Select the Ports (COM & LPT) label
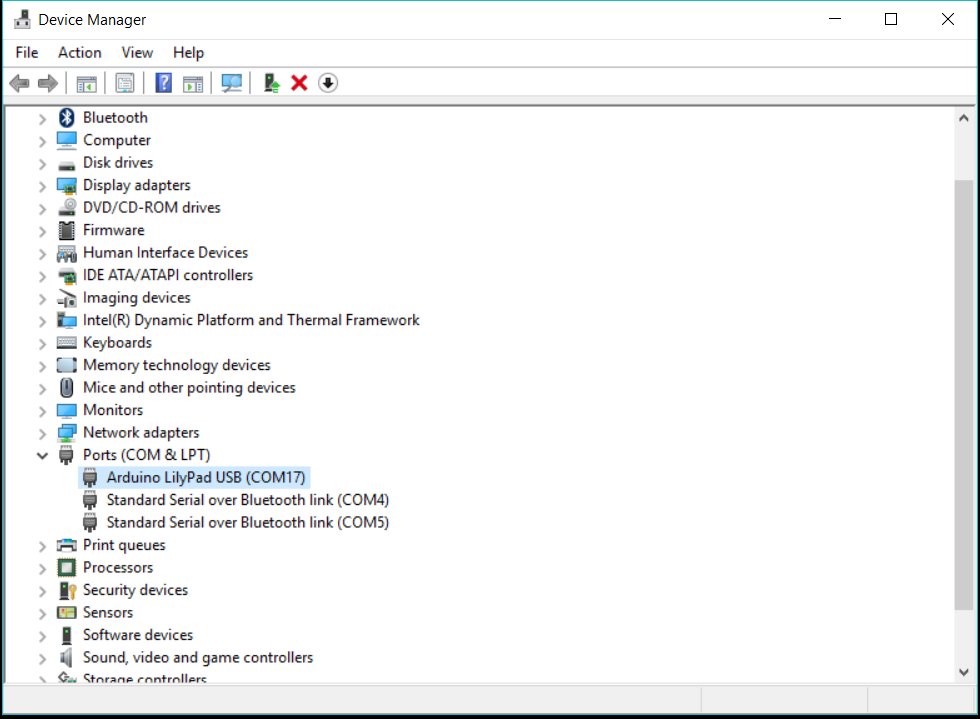Screen dimensions: 980x719 click(146, 455)
